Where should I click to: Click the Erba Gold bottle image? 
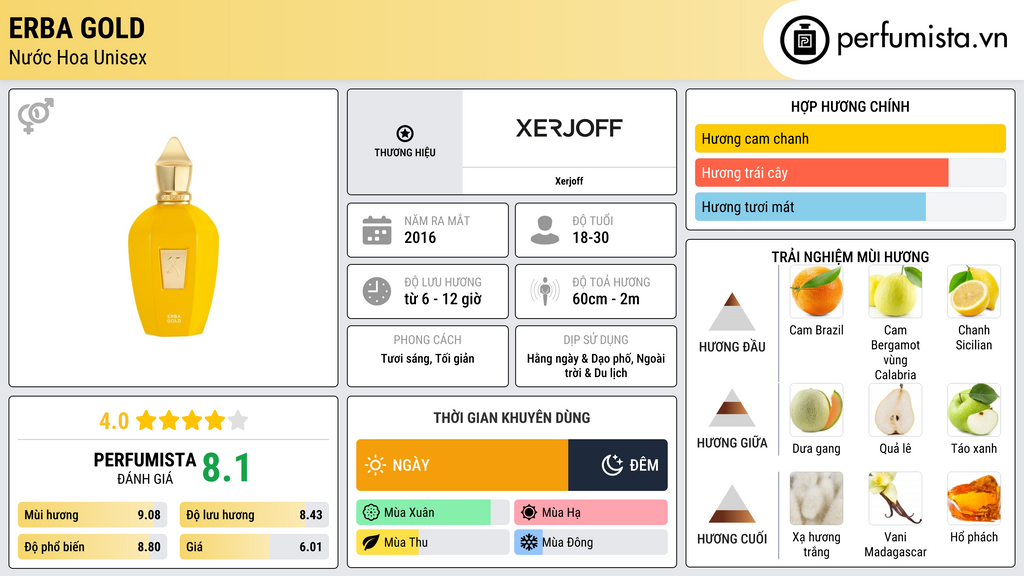[173, 238]
